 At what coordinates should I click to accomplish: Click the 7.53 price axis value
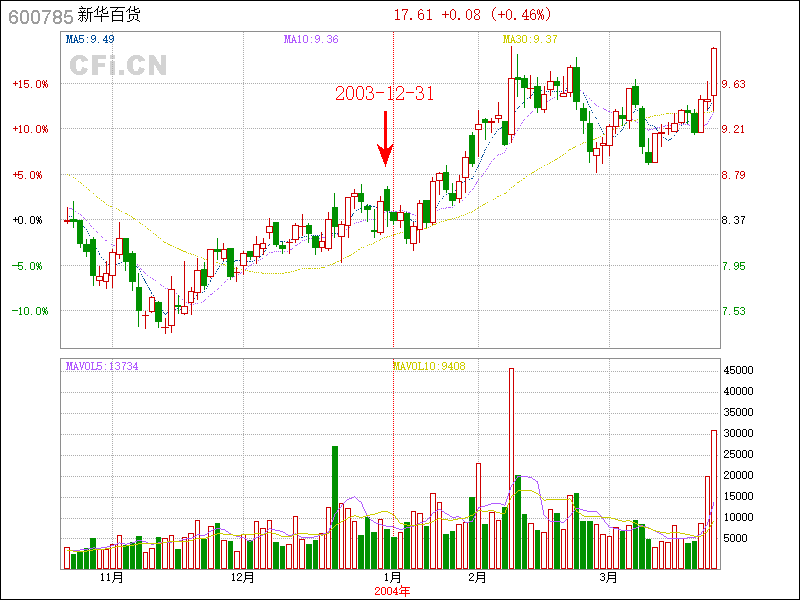(733, 311)
